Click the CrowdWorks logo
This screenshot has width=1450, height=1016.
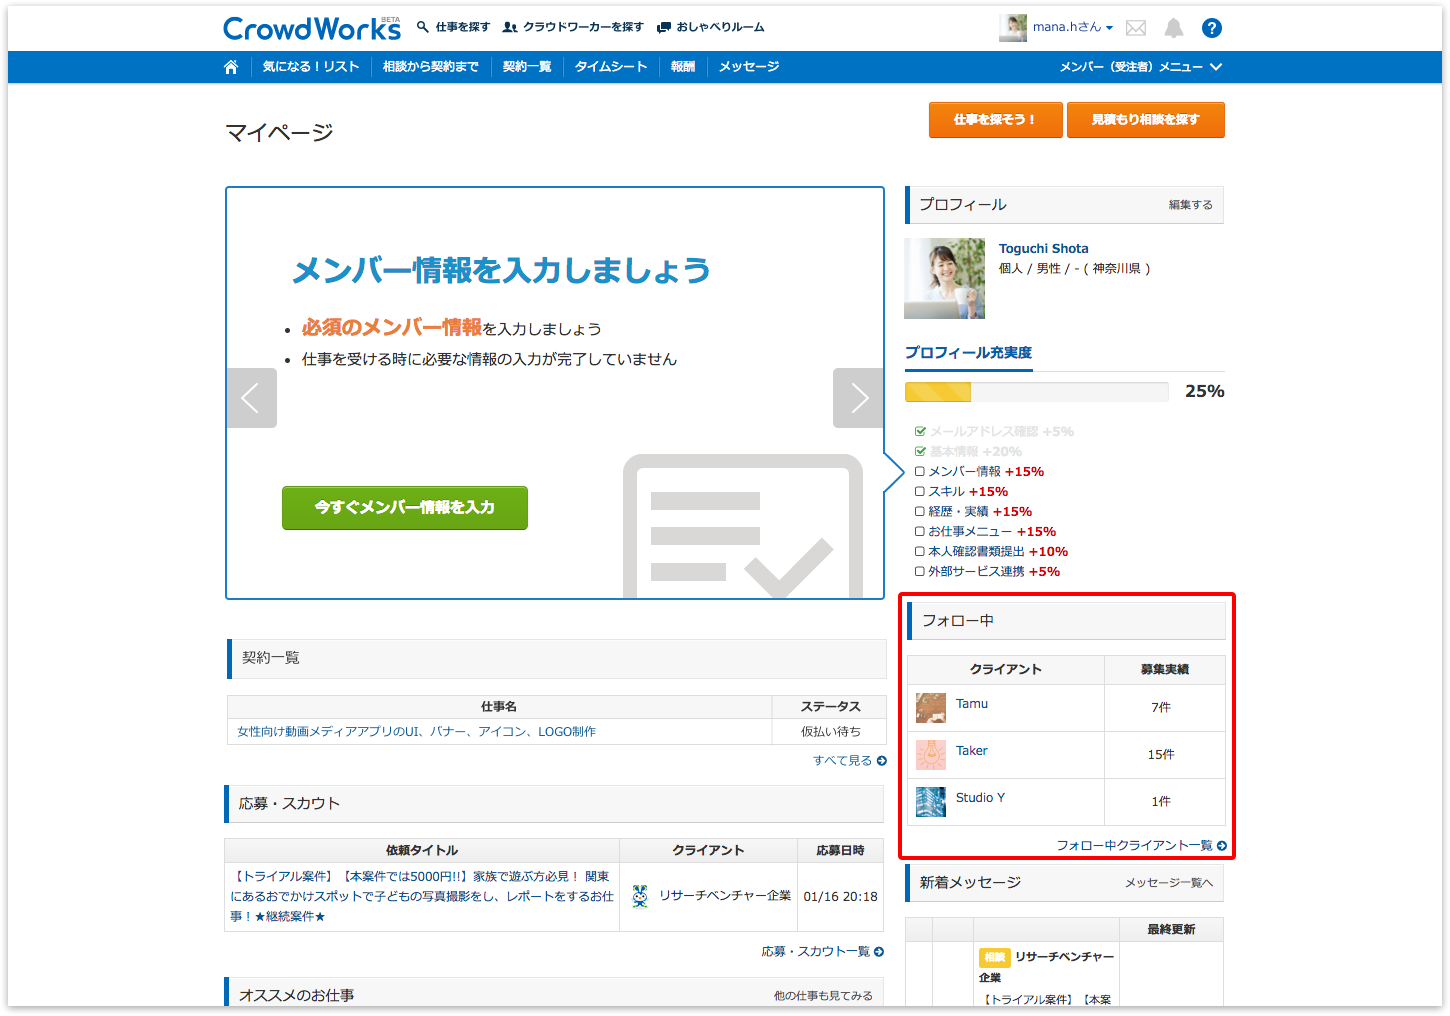pos(311,29)
